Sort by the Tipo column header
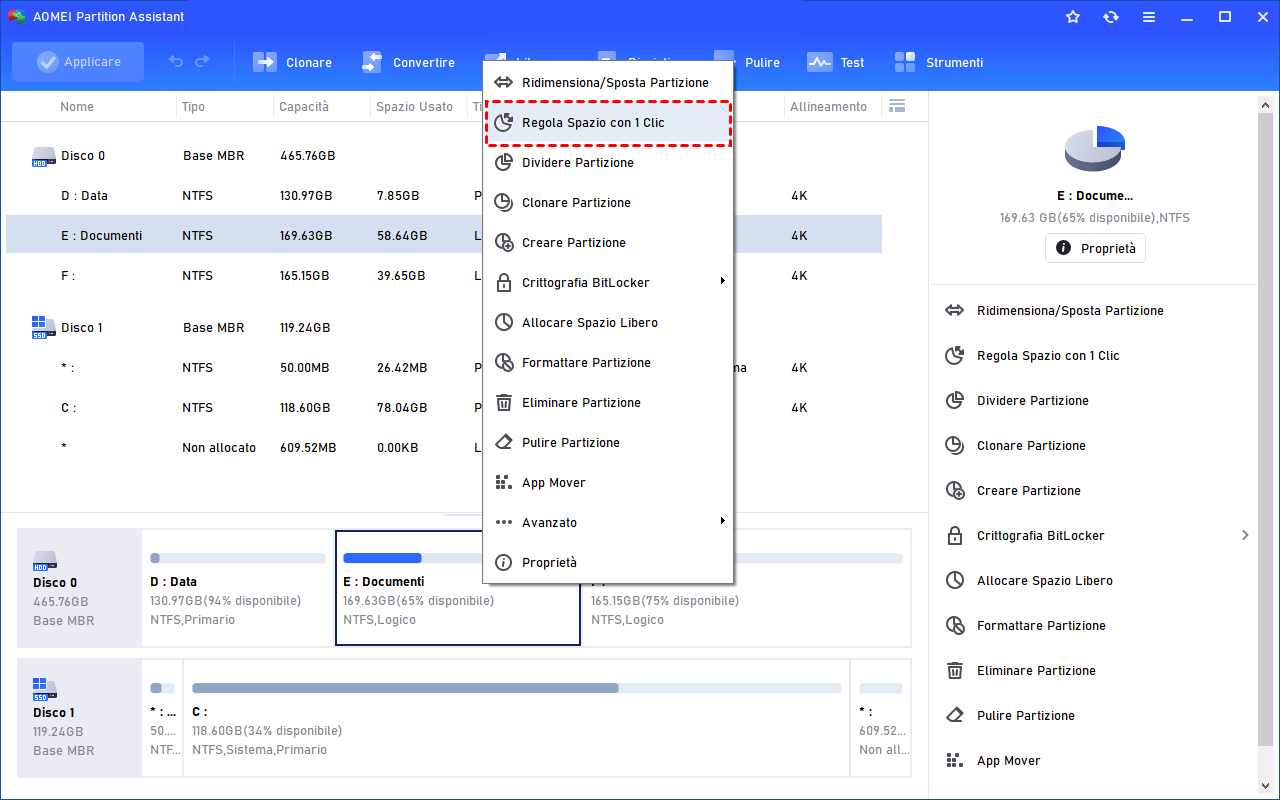 click(193, 107)
